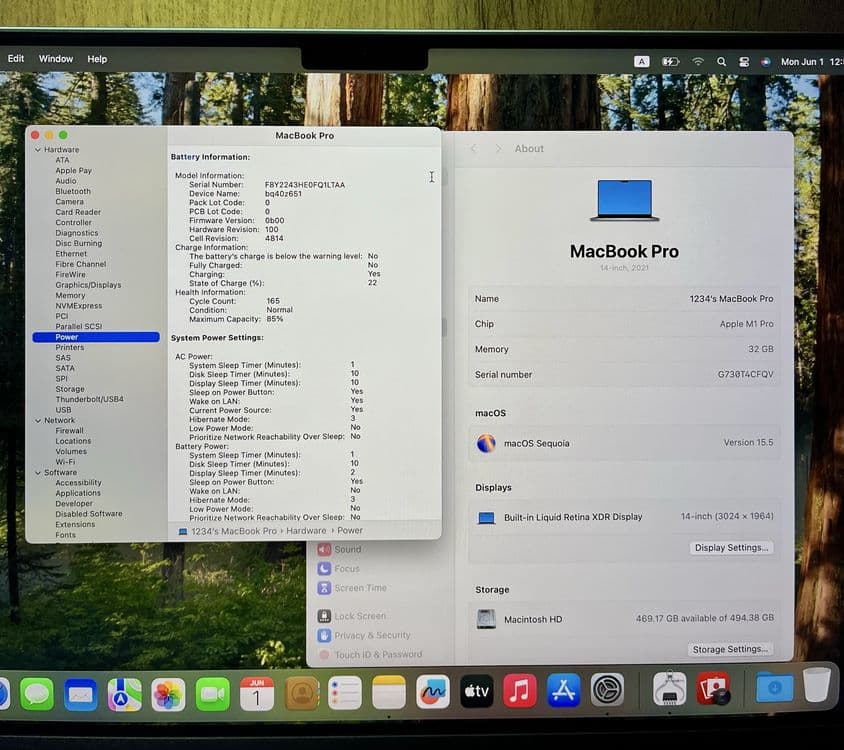Click the Storage Settings... button
This screenshot has height=750, width=844.
[x=730, y=649]
